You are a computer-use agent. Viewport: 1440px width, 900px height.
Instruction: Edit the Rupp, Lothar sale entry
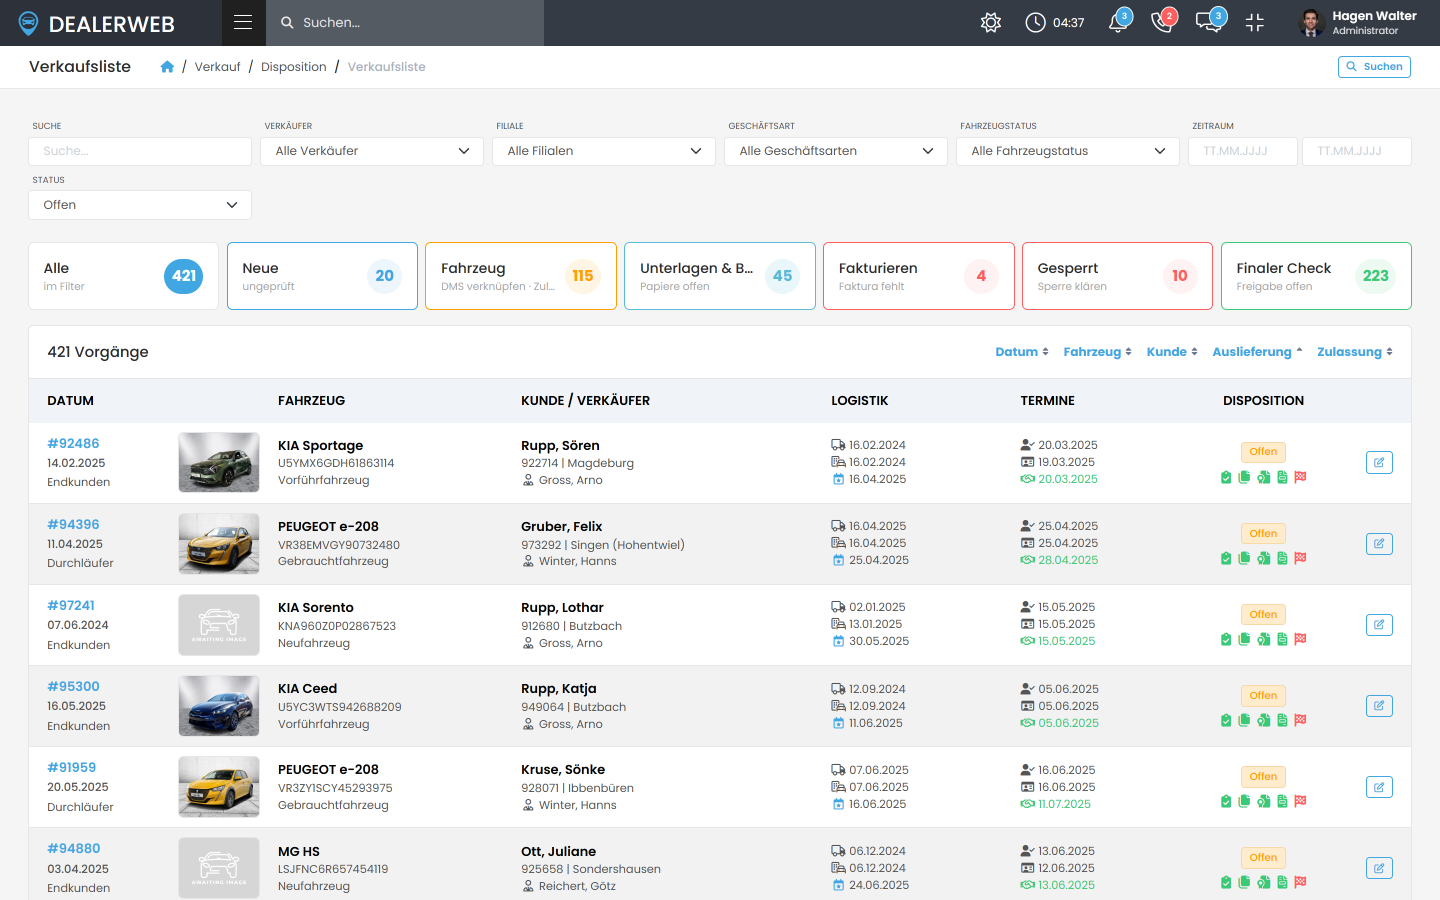[1379, 625]
